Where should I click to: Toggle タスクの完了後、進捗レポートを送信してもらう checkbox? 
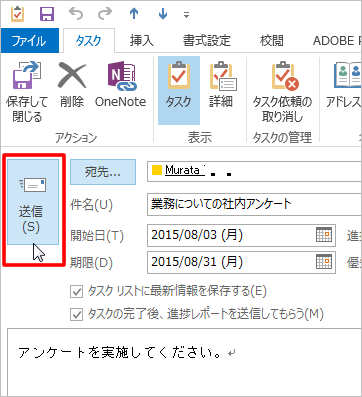tap(77, 315)
